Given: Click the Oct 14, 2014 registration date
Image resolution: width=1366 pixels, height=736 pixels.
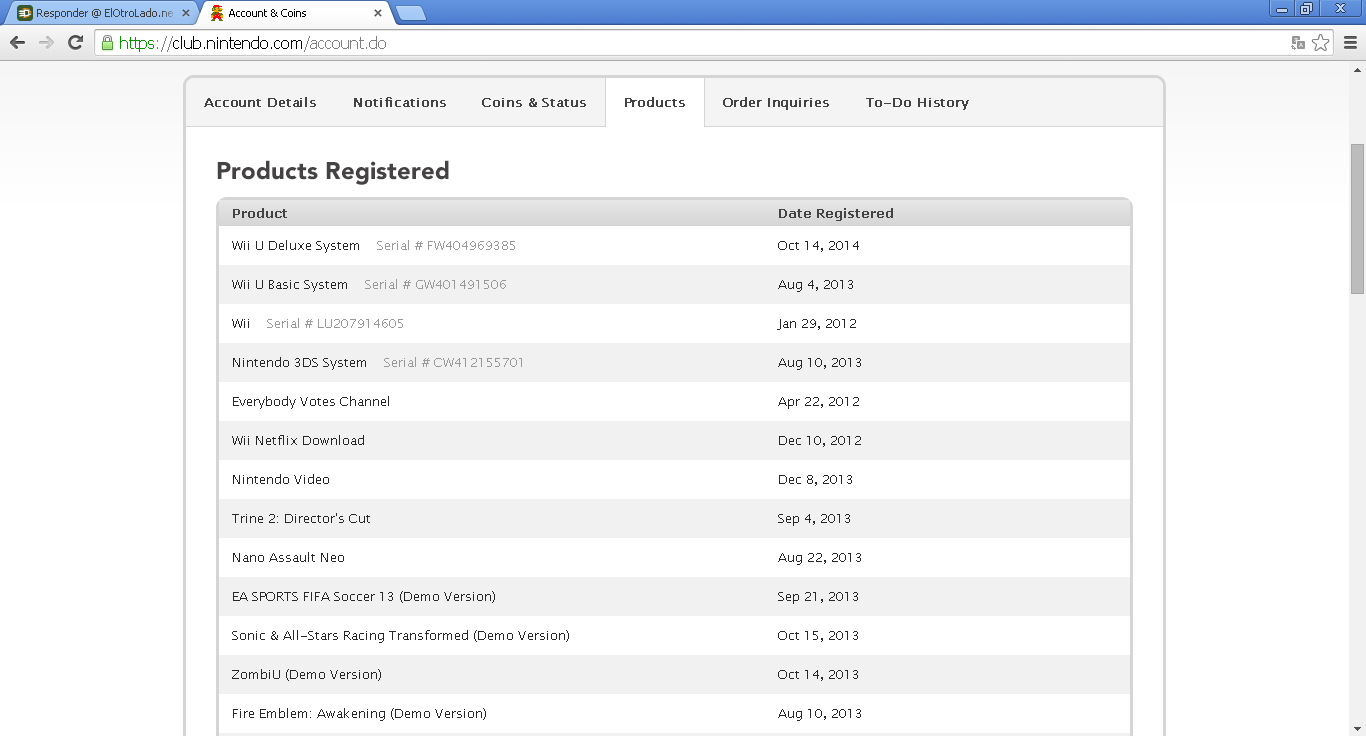Looking at the screenshot, I should point(818,245).
